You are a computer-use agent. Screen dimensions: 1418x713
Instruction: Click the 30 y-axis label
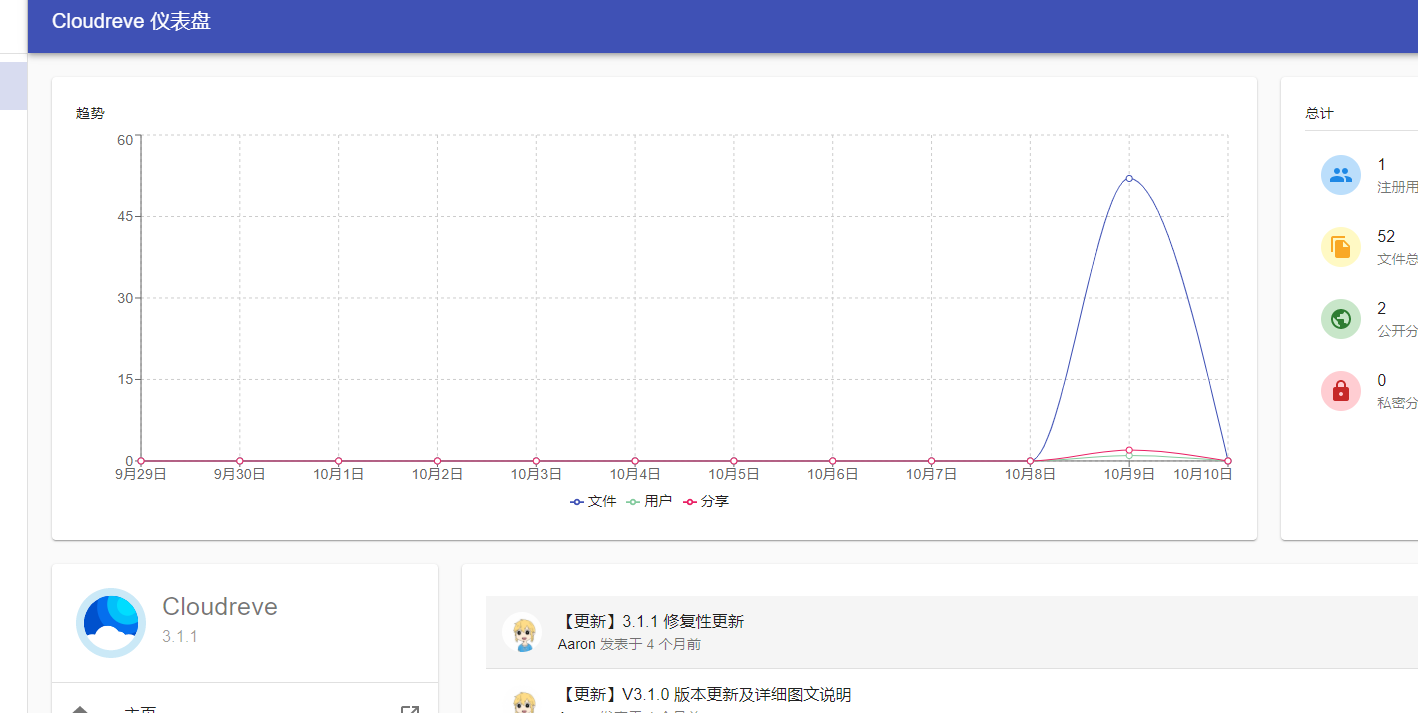[125, 298]
